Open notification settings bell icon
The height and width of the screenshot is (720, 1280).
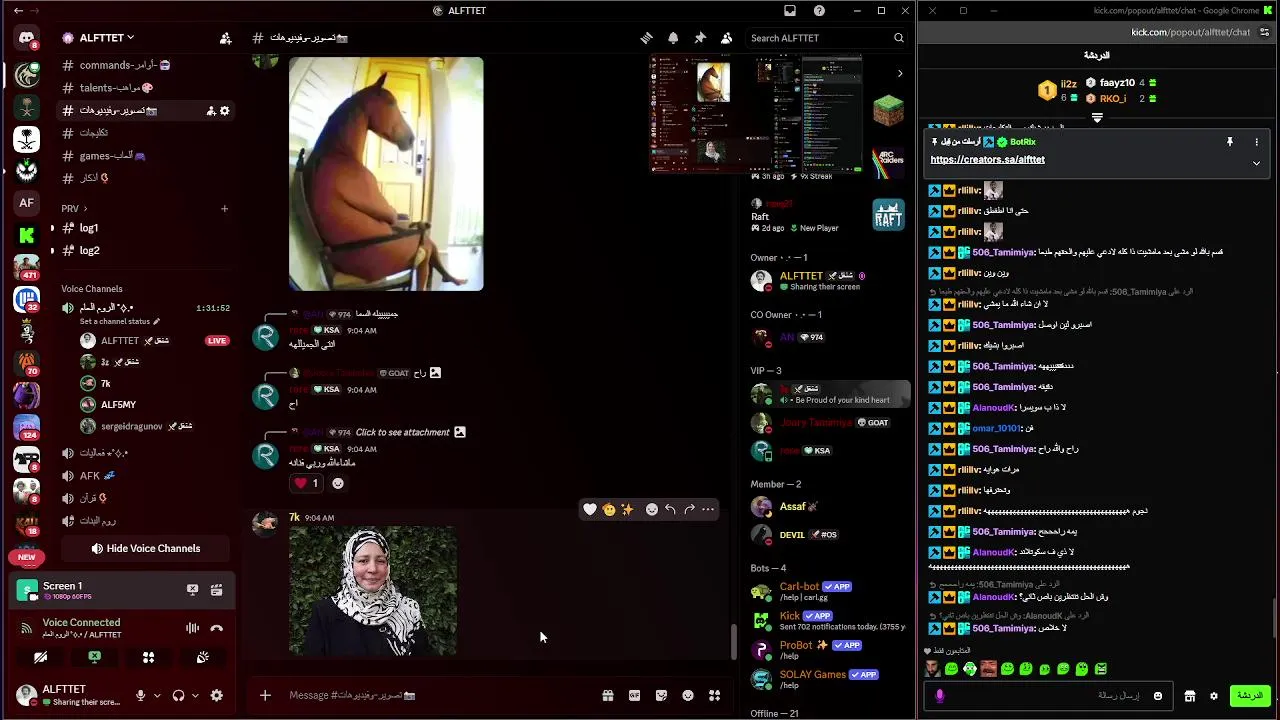tap(673, 38)
